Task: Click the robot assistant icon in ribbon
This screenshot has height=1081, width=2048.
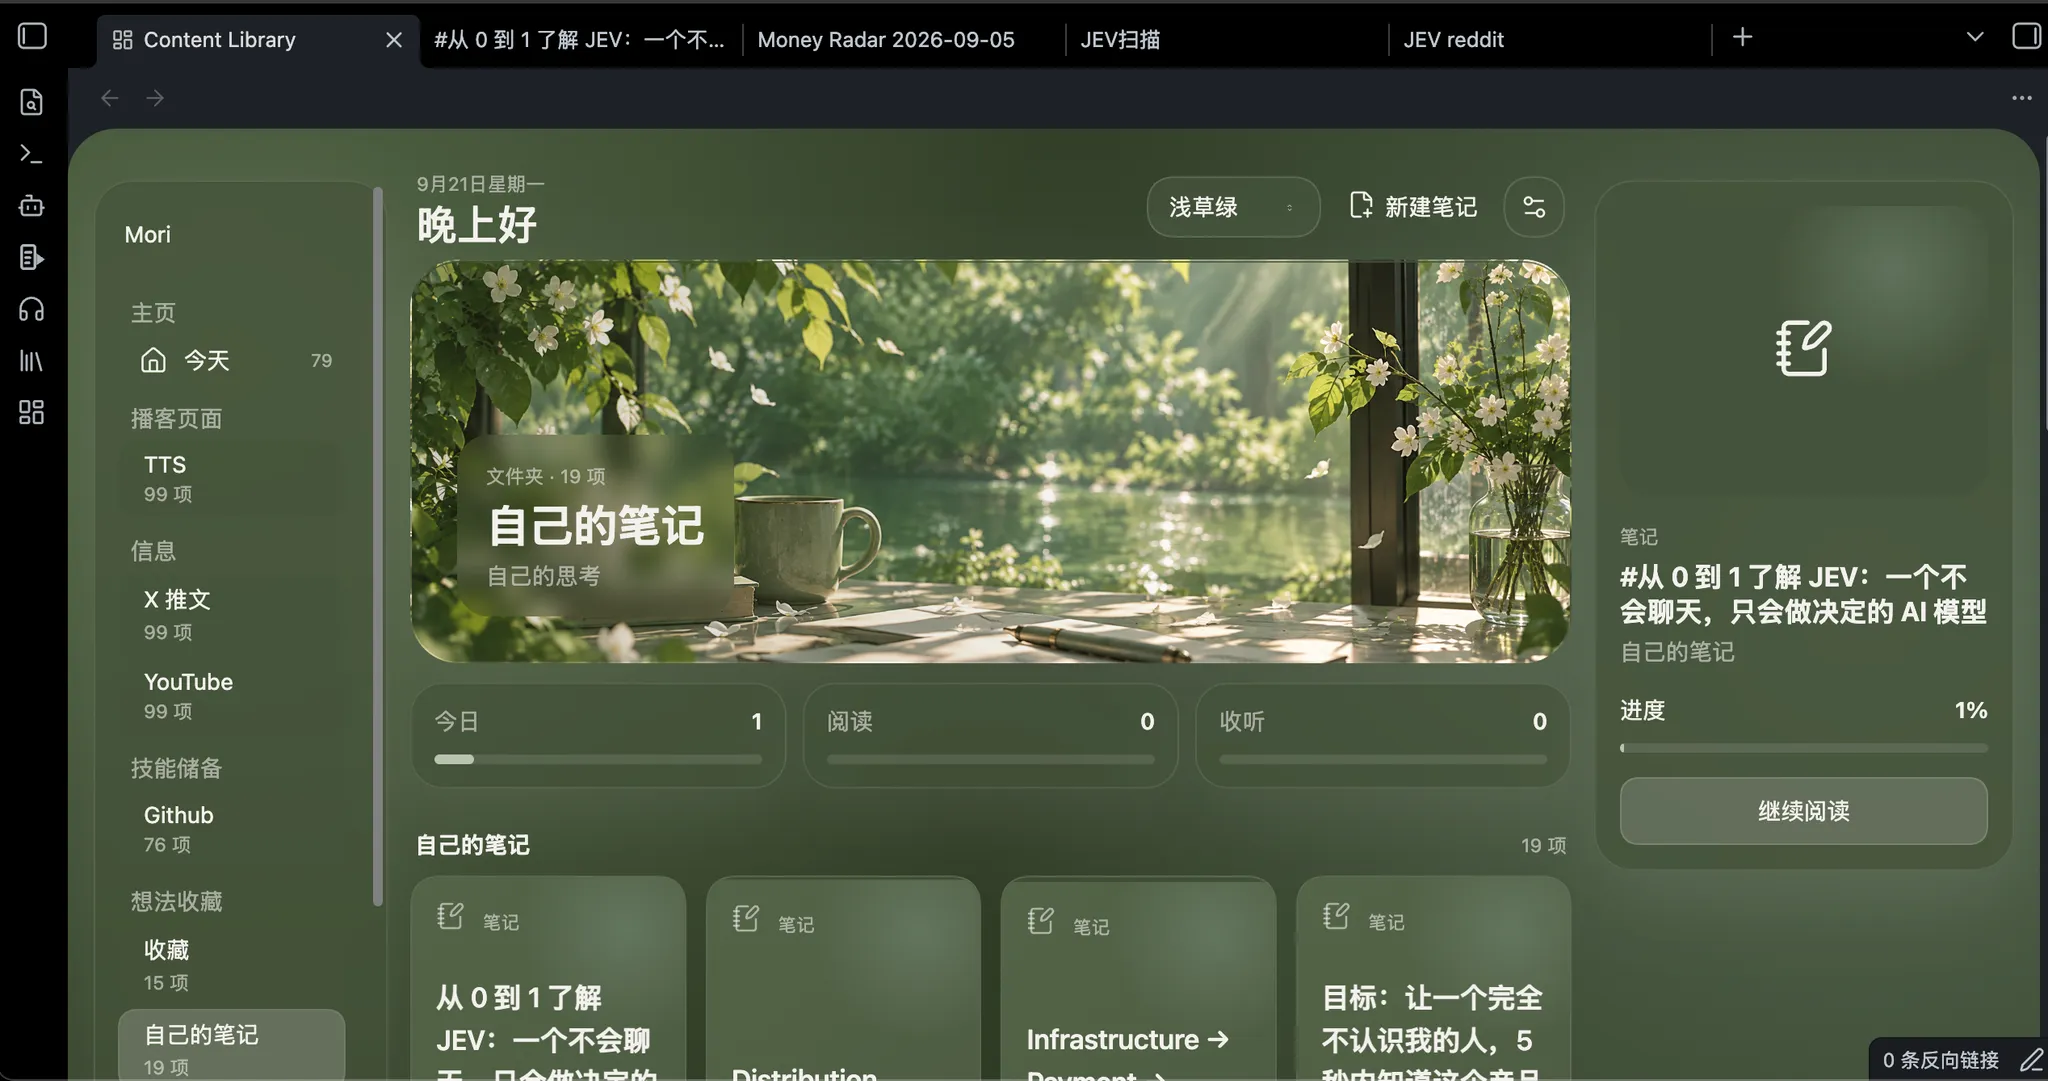Action: coord(32,206)
